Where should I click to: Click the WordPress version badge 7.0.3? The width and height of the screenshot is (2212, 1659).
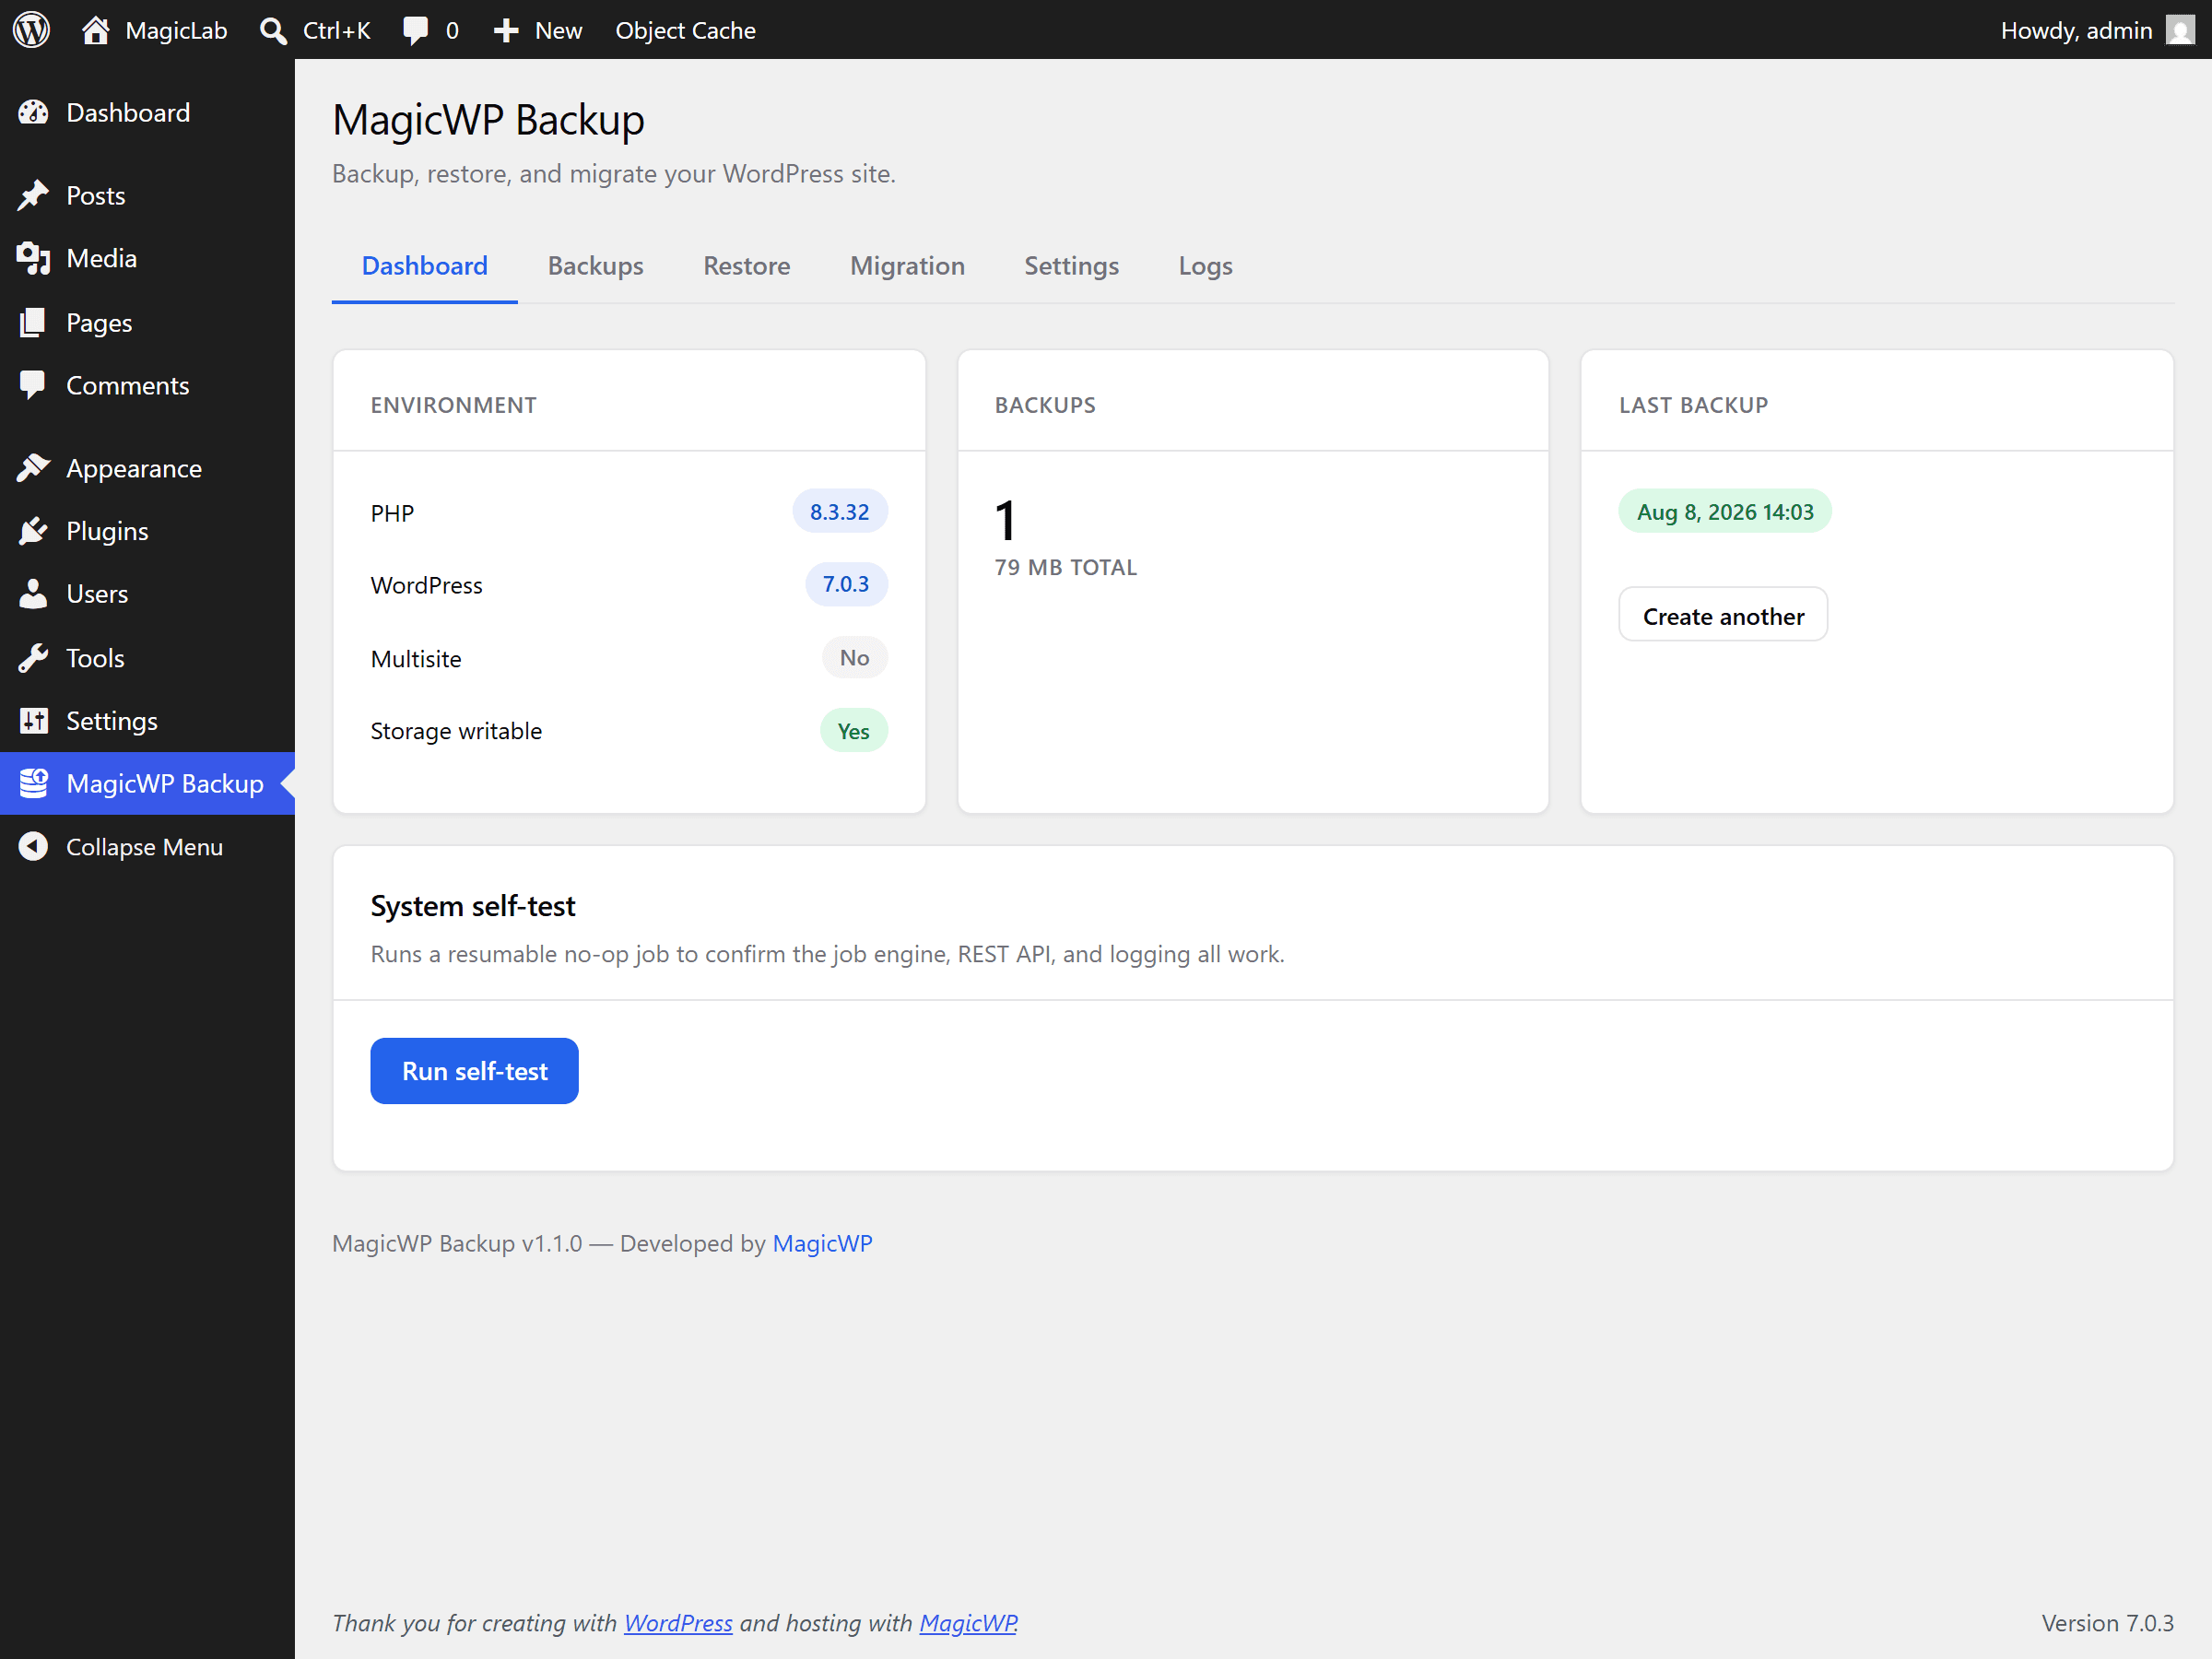click(x=845, y=584)
